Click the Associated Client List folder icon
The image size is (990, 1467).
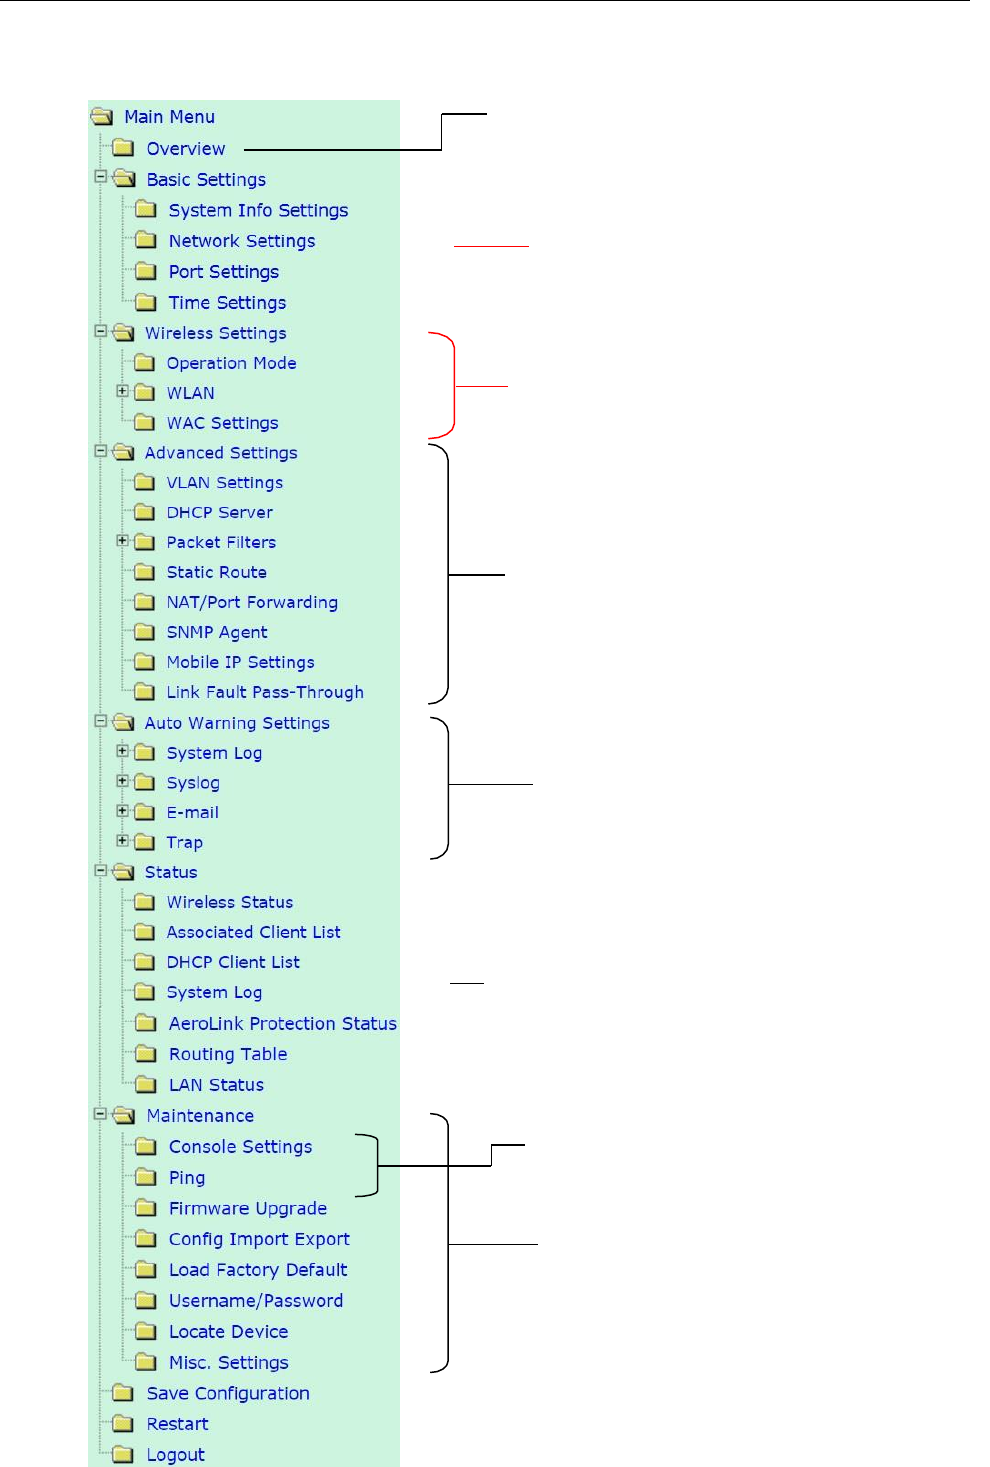(x=145, y=932)
